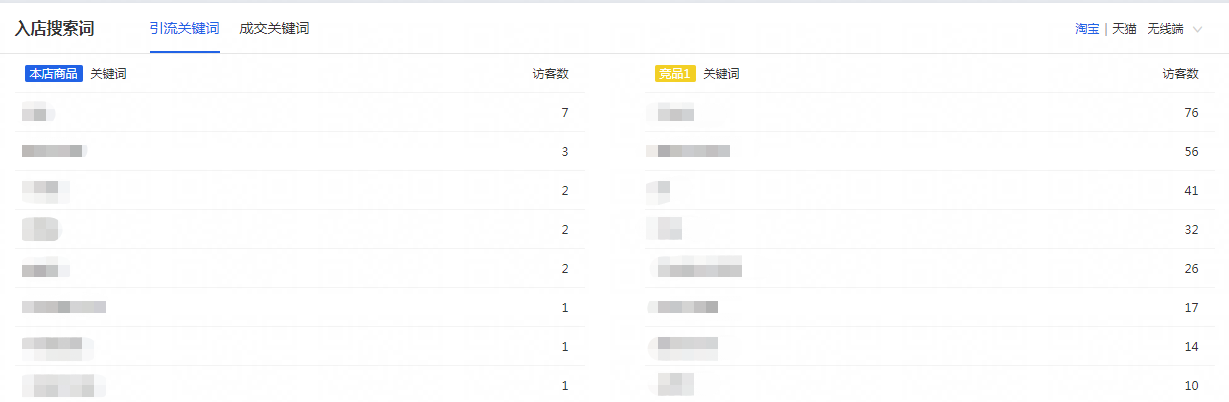Select the 竞品1 keyword row with 76 visitors
The image size is (1229, 402).
[x=930, y=113]
